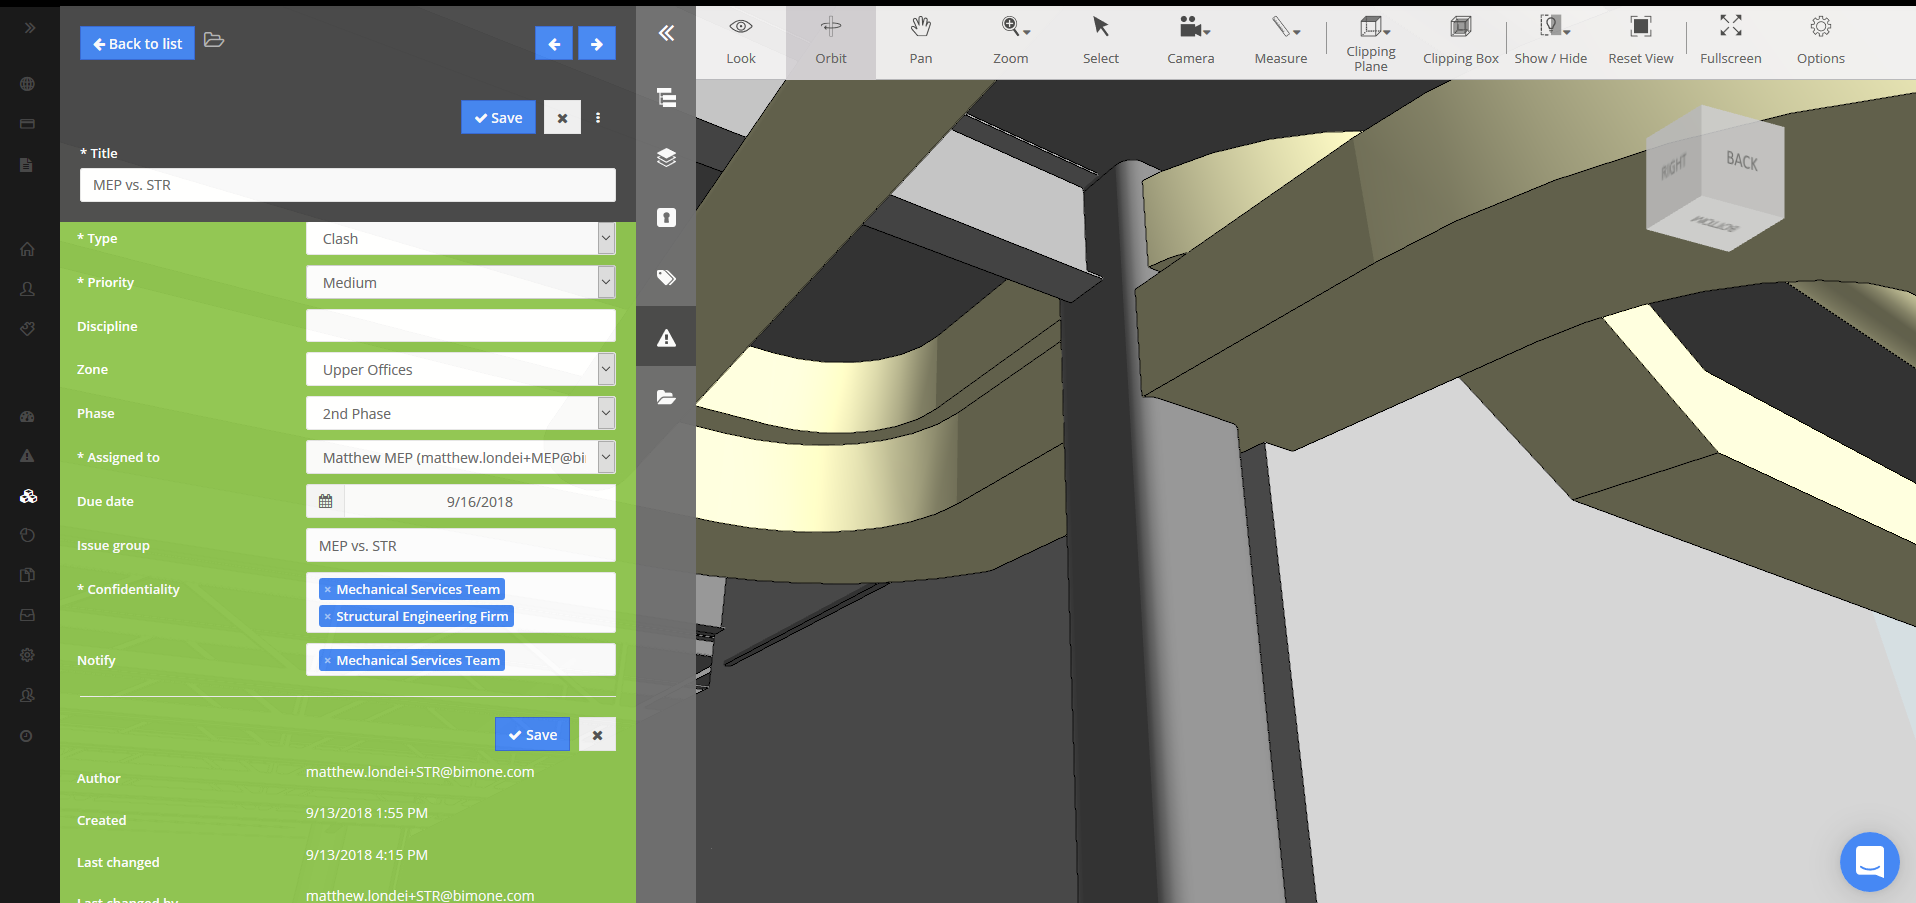Open the Type dropdown showing Clash

pos(460,239)
